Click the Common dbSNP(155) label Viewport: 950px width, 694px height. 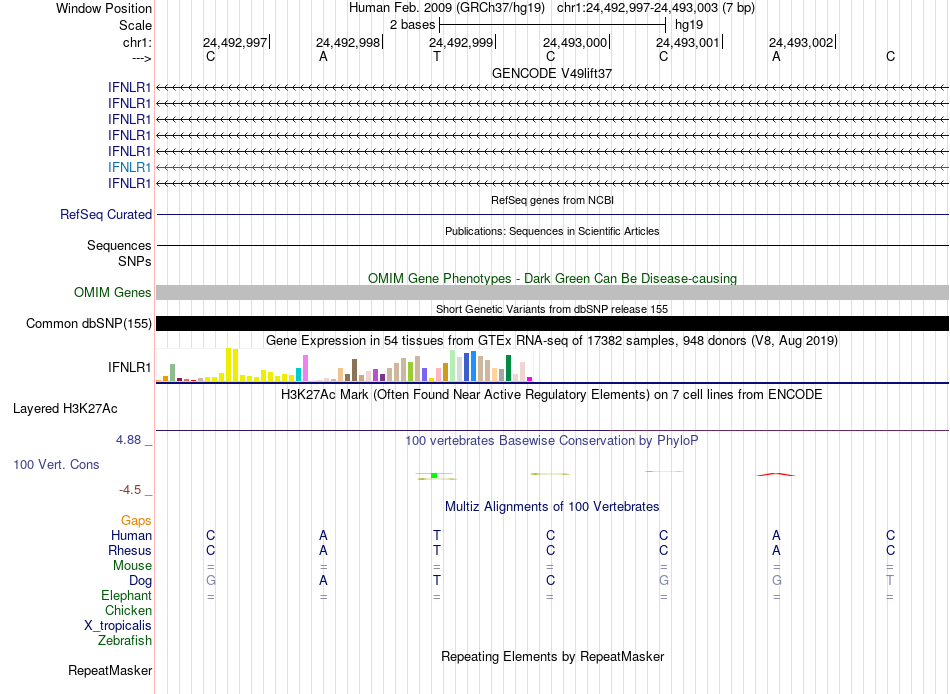pyautogui.click(x=88, y=324)
